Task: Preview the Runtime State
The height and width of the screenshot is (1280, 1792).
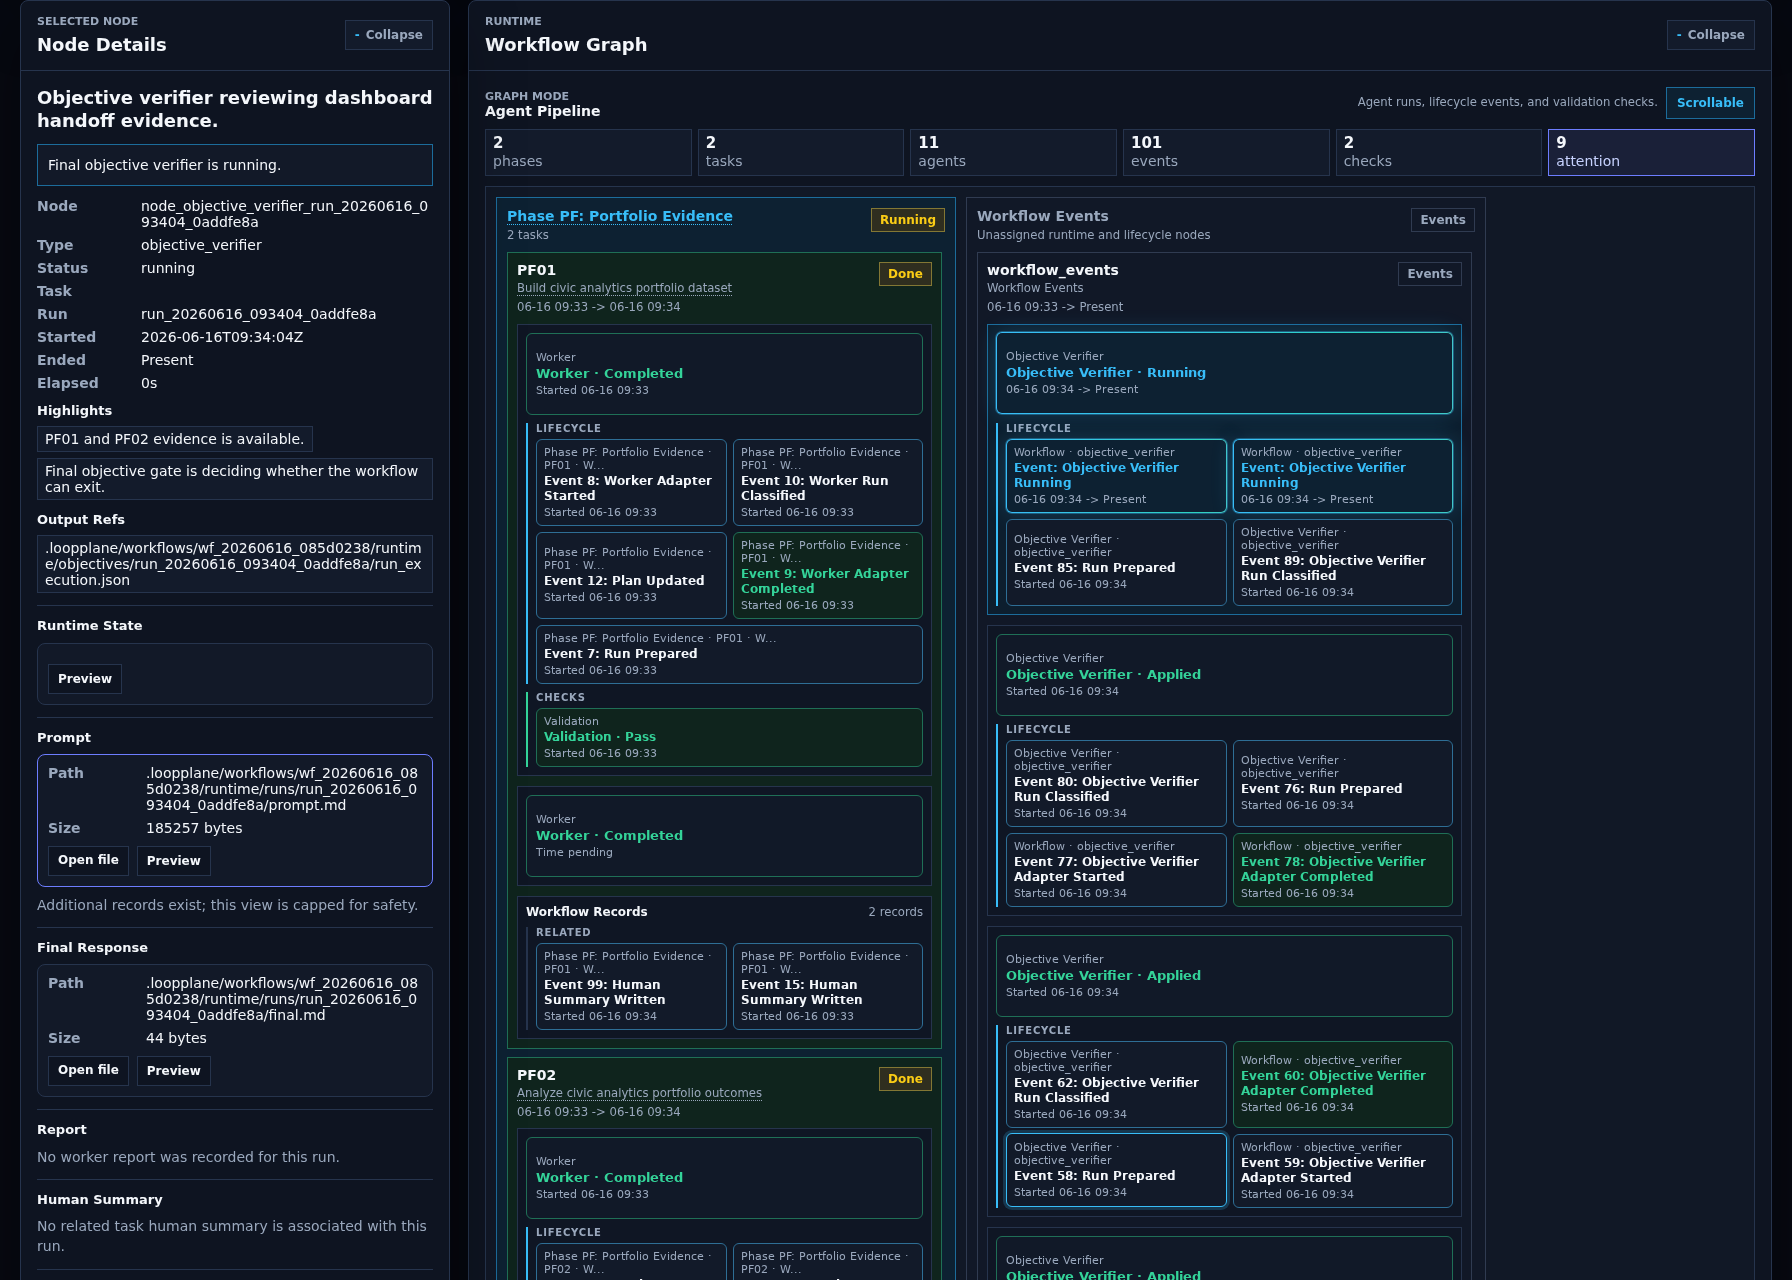Action: 85,679
